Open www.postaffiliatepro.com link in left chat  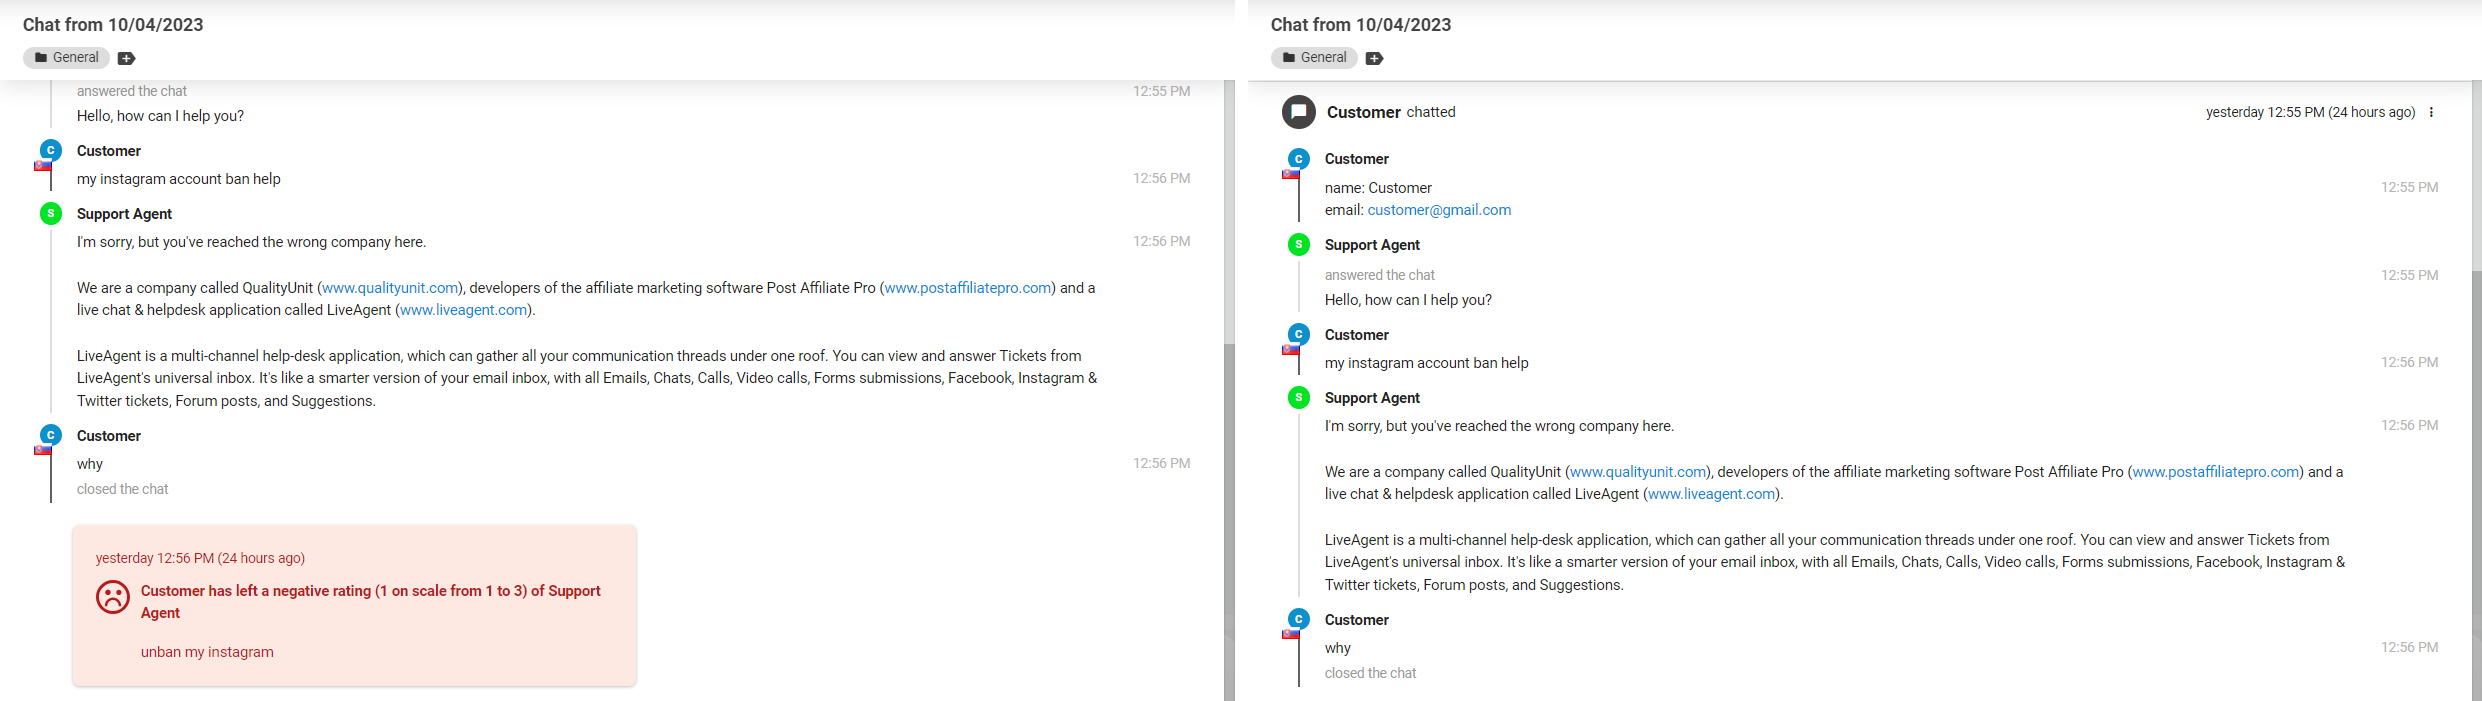coord(967,288)
